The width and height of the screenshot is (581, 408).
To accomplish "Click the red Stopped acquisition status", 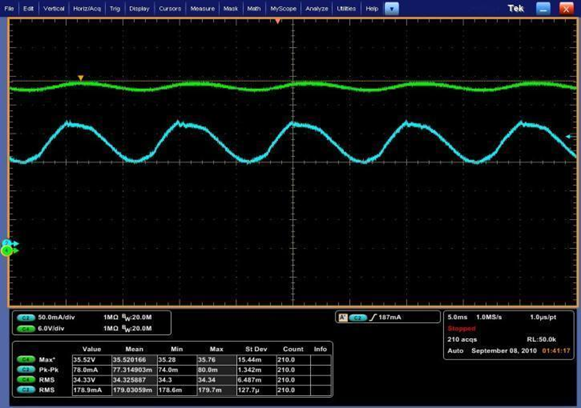I will tap(461, 328).
